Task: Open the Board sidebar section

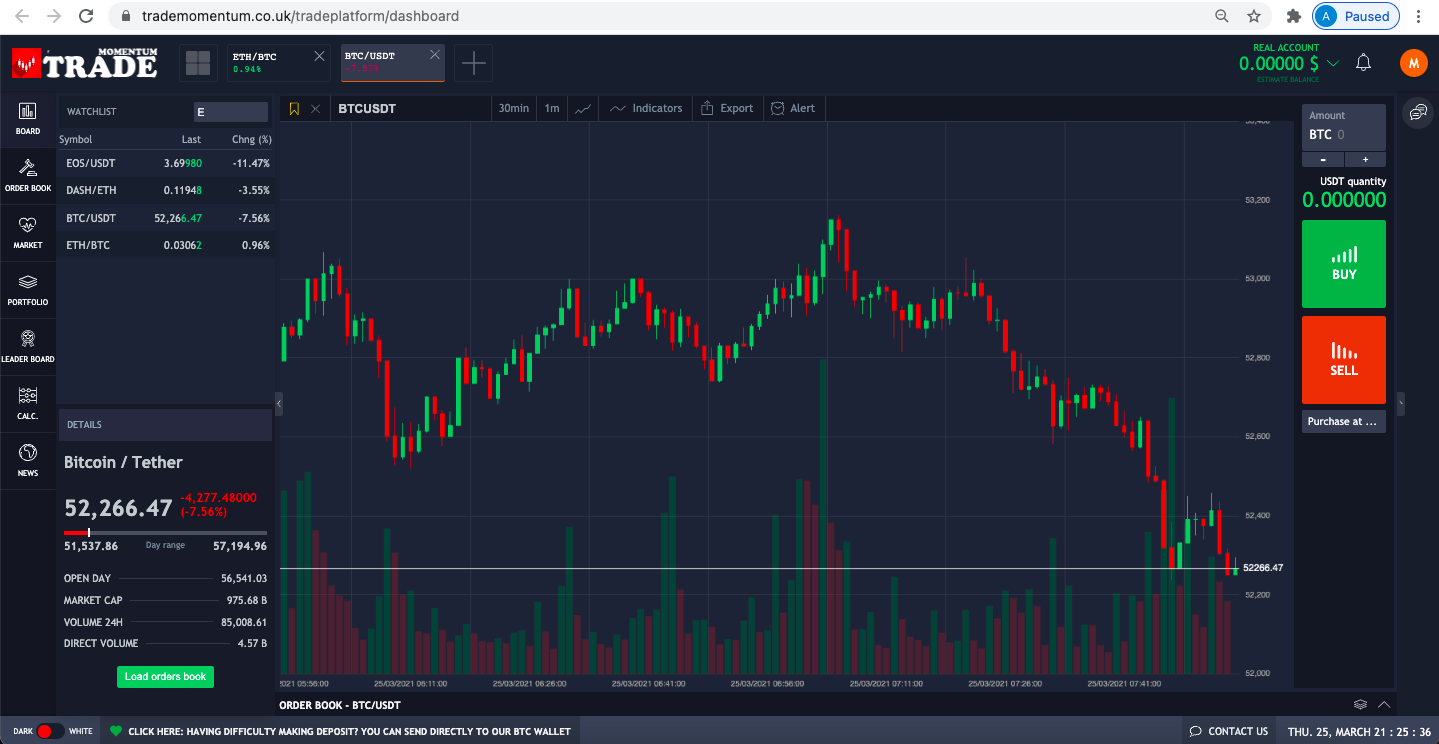Action: (28, 118)
